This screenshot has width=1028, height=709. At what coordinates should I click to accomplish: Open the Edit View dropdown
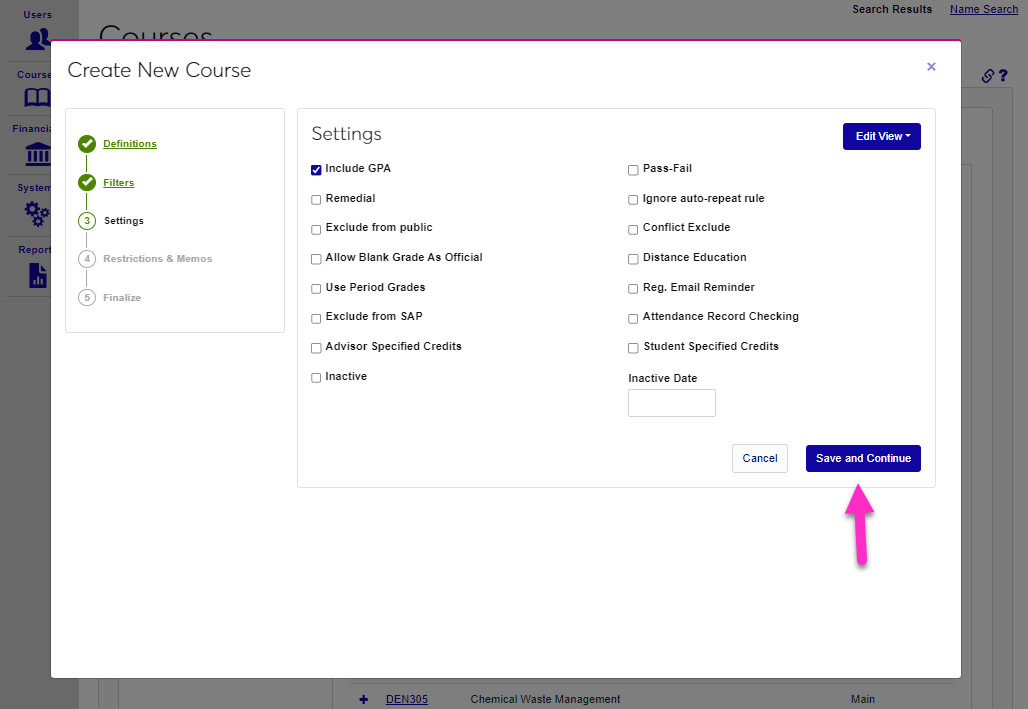click(881, 136)
